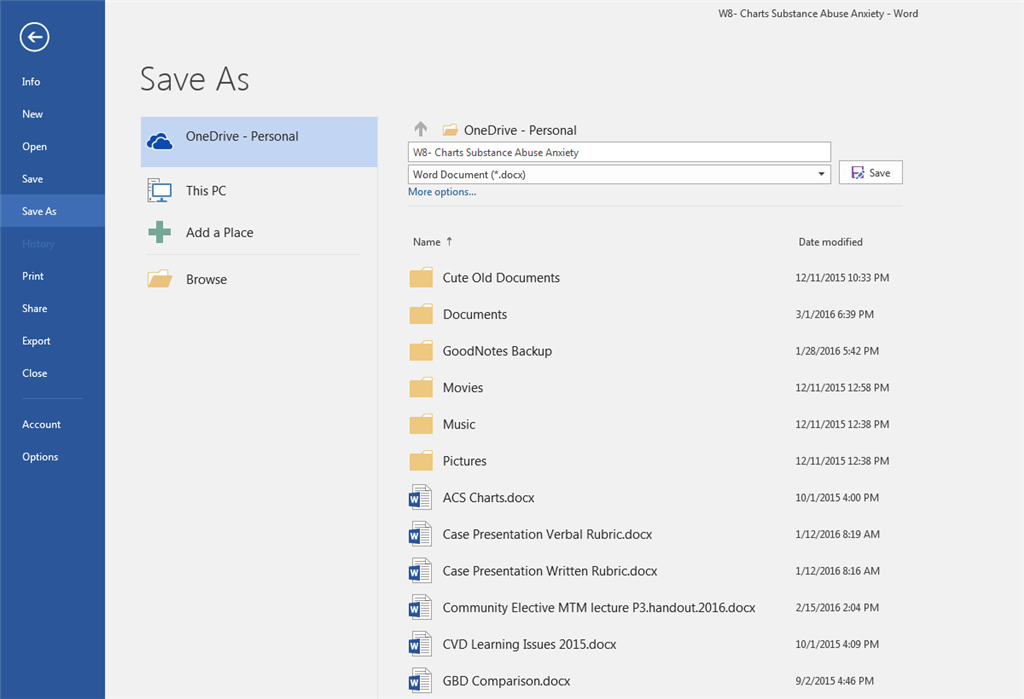Click the Music folder icon
The image size is (1024, 699).
coord(421,423)
